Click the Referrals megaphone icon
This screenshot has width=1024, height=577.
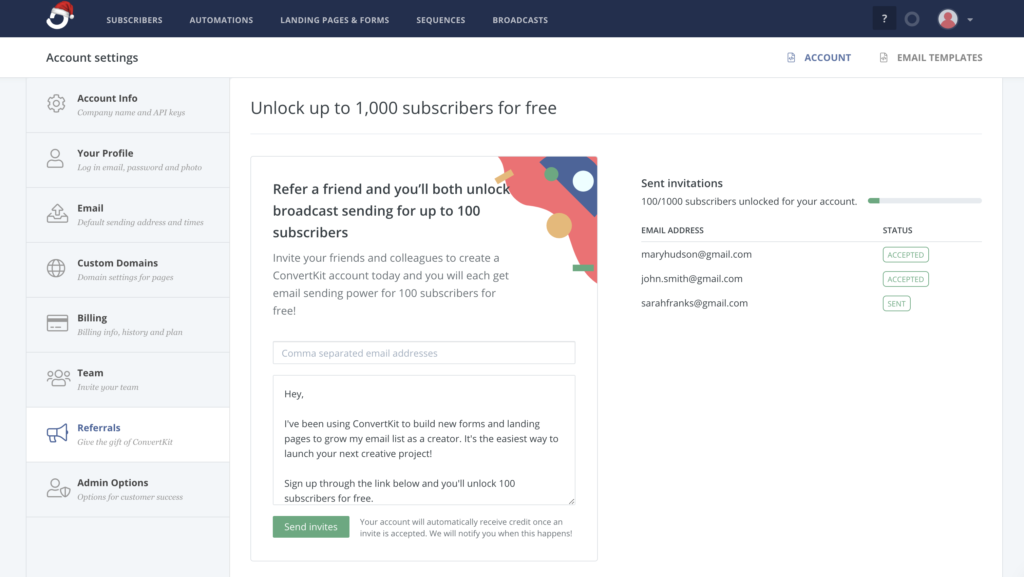(x=57, y=434)
